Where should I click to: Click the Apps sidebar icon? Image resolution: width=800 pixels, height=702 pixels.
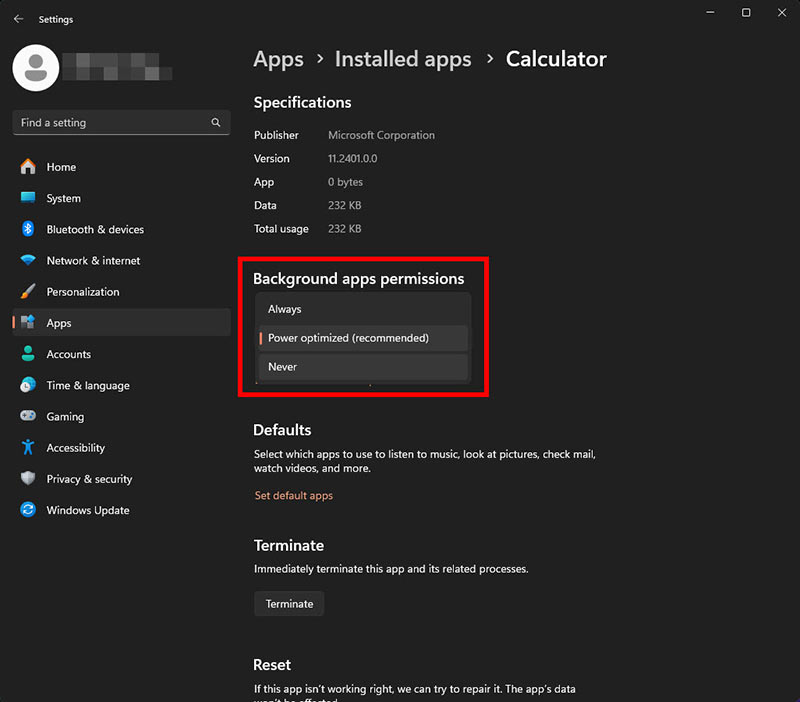28,322
